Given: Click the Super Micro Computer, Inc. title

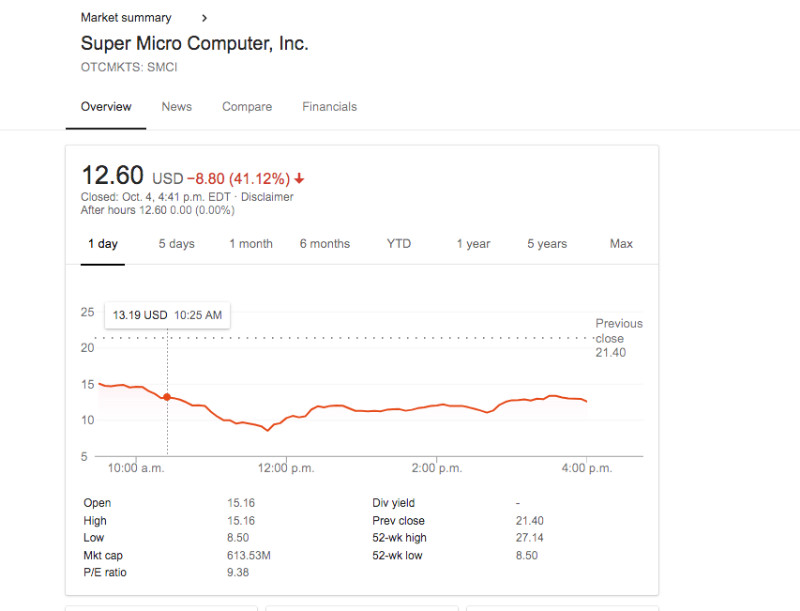Looking at the screenshot, I should [x=194, y=44].
